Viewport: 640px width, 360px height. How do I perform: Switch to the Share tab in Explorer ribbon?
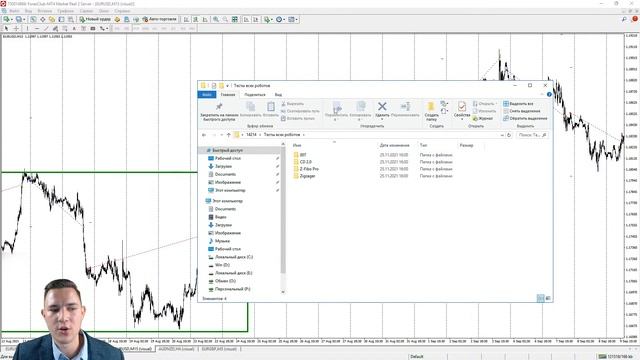tap(255, 95)
